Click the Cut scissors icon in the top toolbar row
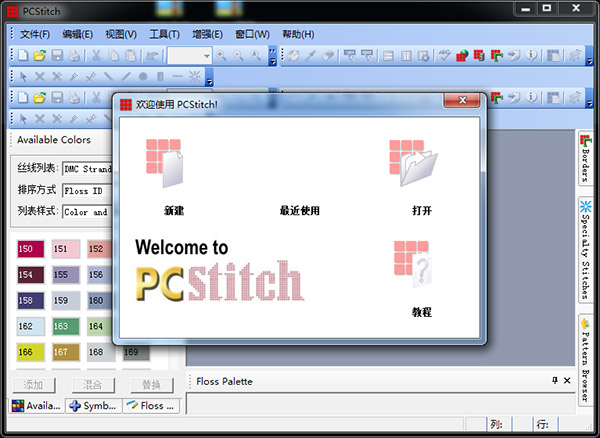The image size is (600, 438). coord(96,56)
